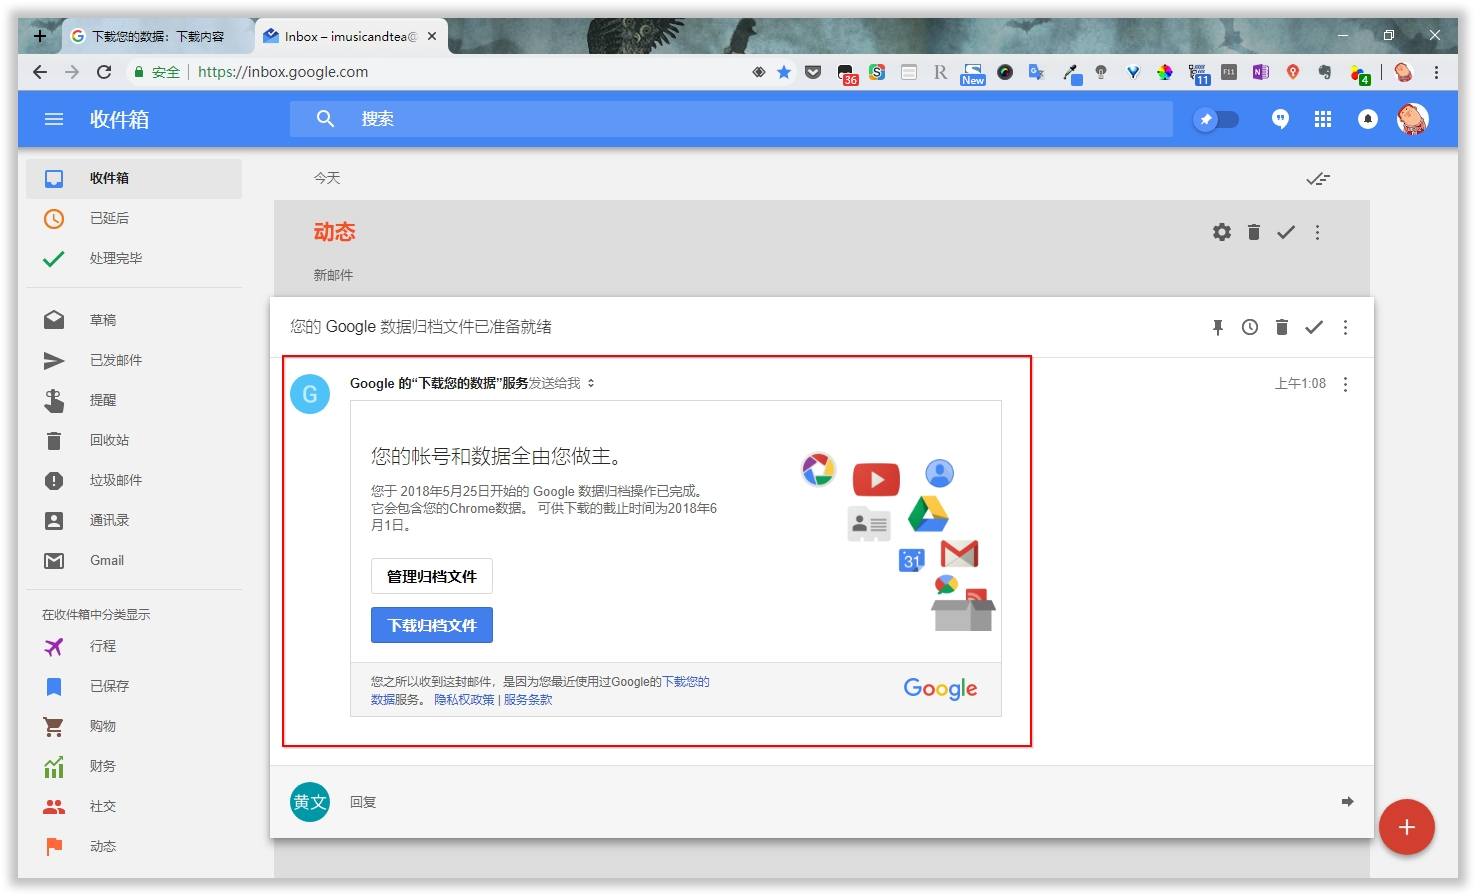Delete the whole 动态 bundle
Viewport: 1476px width, 896px height.
[1254, 232]
